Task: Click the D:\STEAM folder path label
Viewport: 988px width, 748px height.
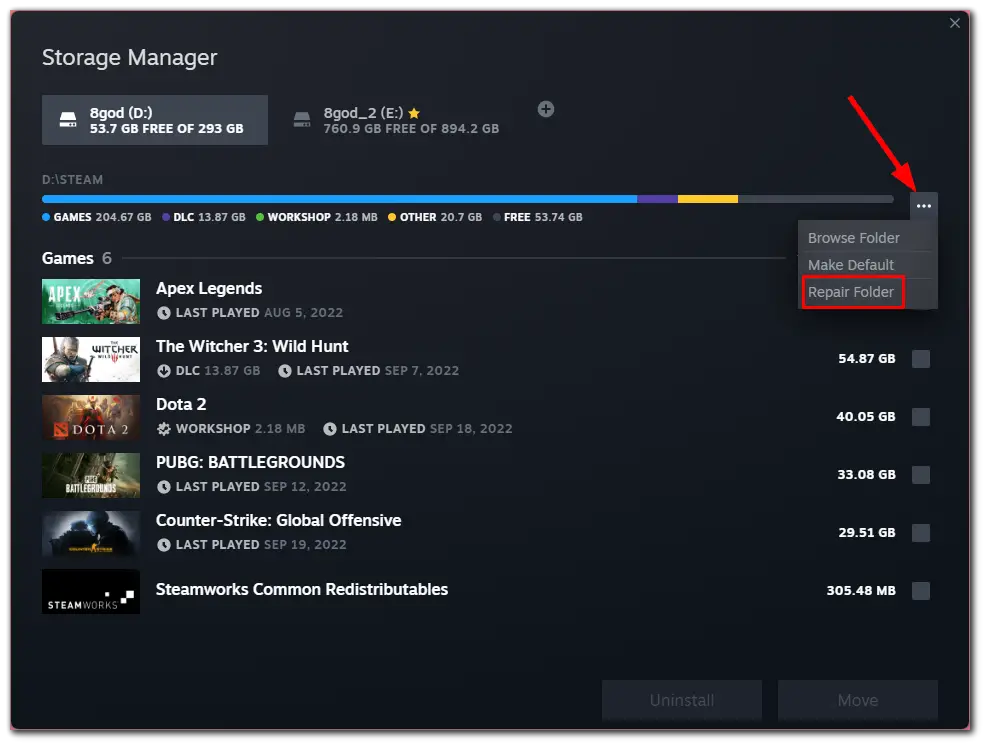Action: click(72, 180)
